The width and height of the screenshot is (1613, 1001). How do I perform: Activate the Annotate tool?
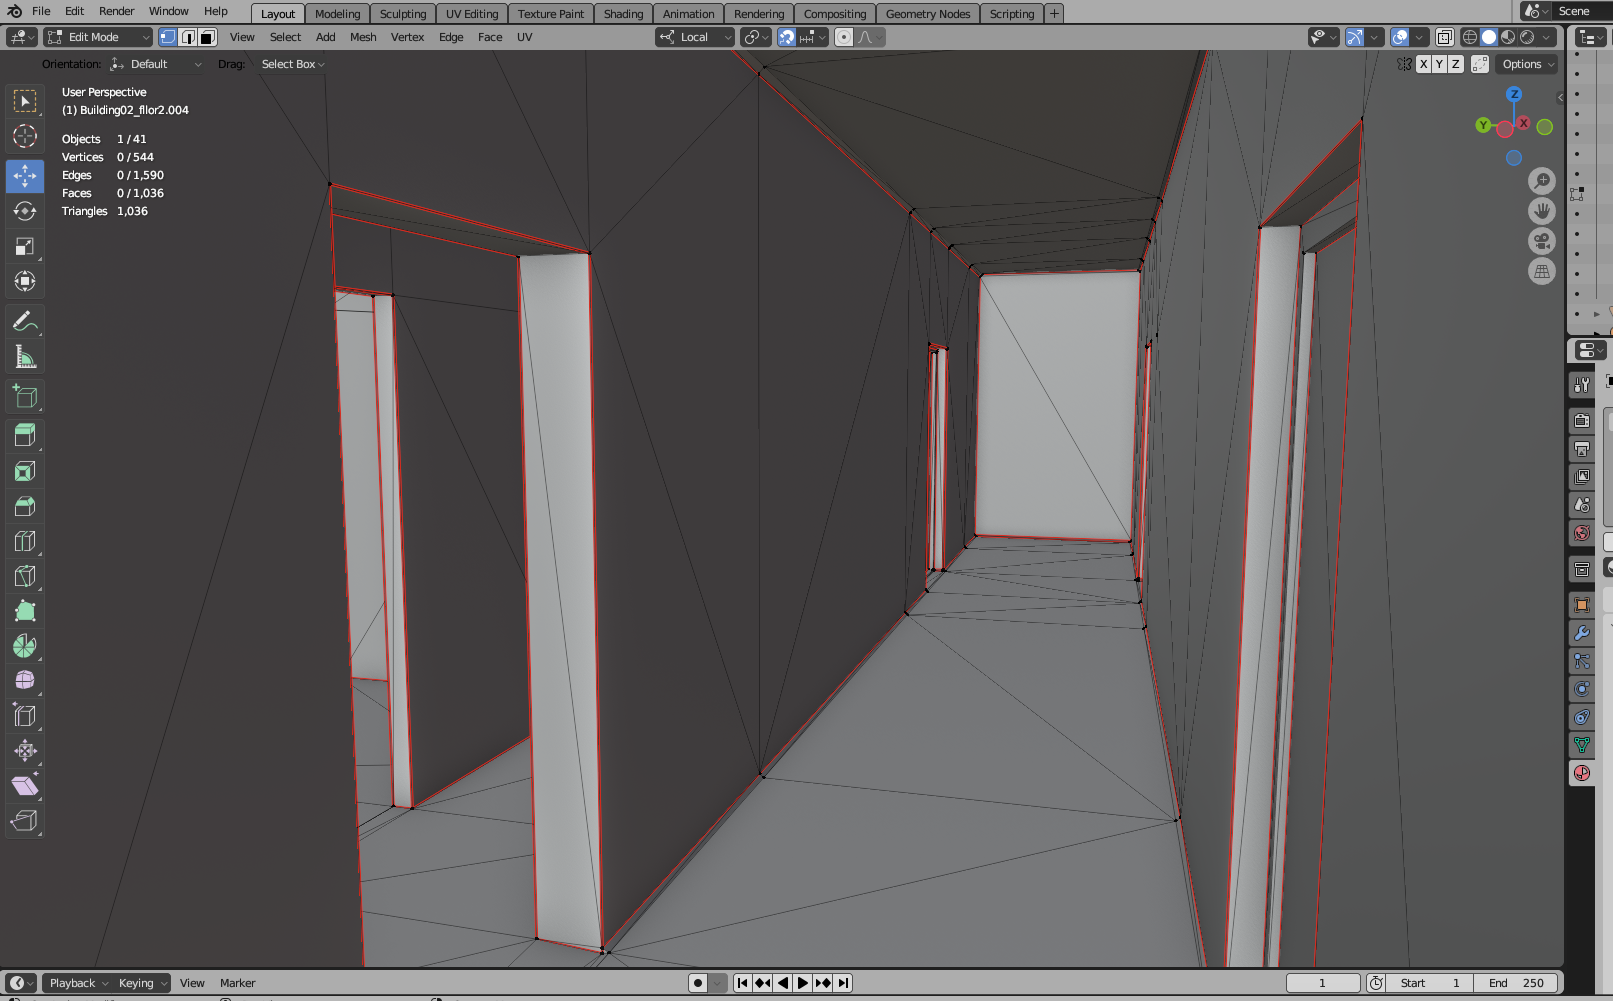[x=25, y=322]
